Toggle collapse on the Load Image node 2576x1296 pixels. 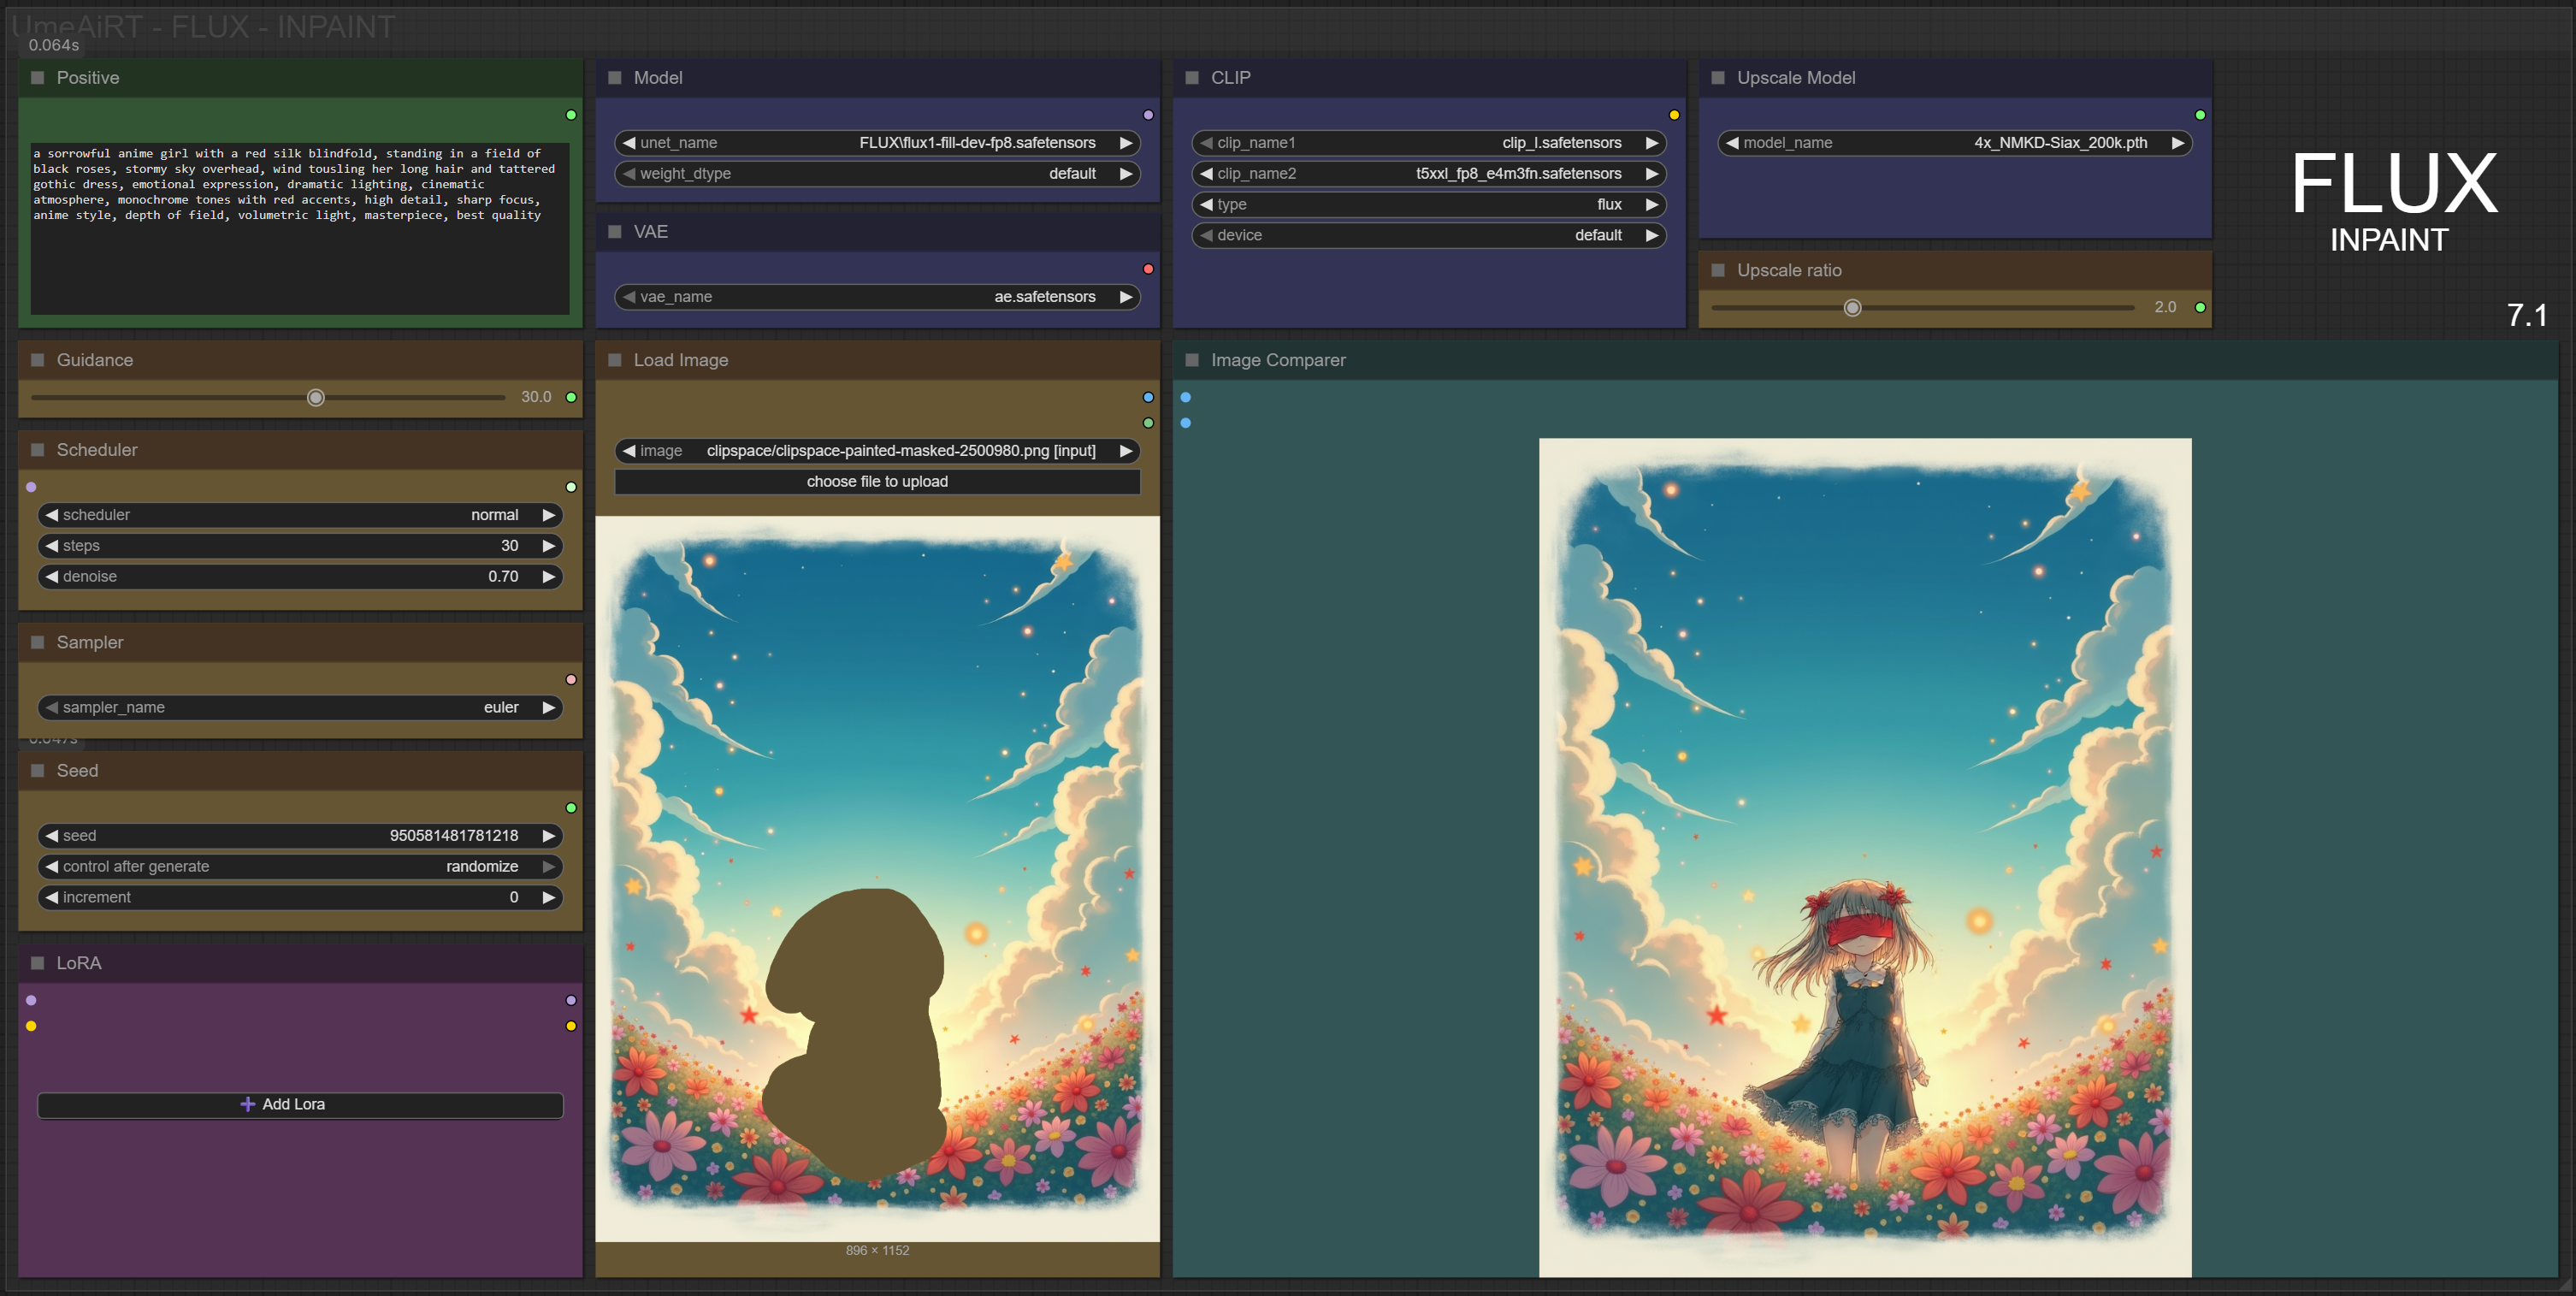615,360
